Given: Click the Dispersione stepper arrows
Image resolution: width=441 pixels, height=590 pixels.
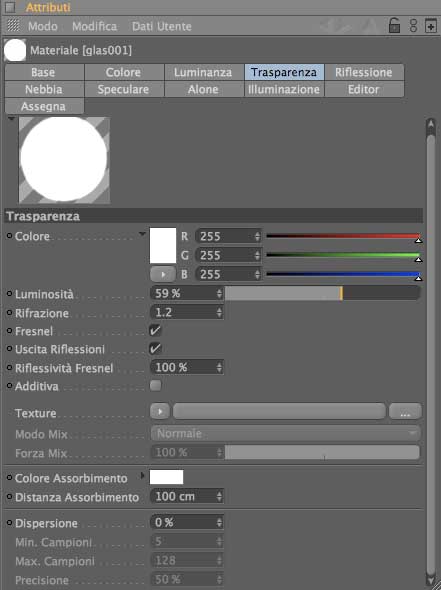Looking at the screenshot, I should click(219, 523).
